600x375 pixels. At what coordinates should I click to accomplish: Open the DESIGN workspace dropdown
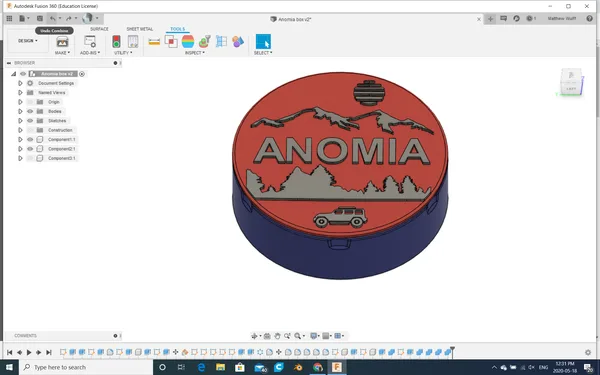click(x=28, y=41)
